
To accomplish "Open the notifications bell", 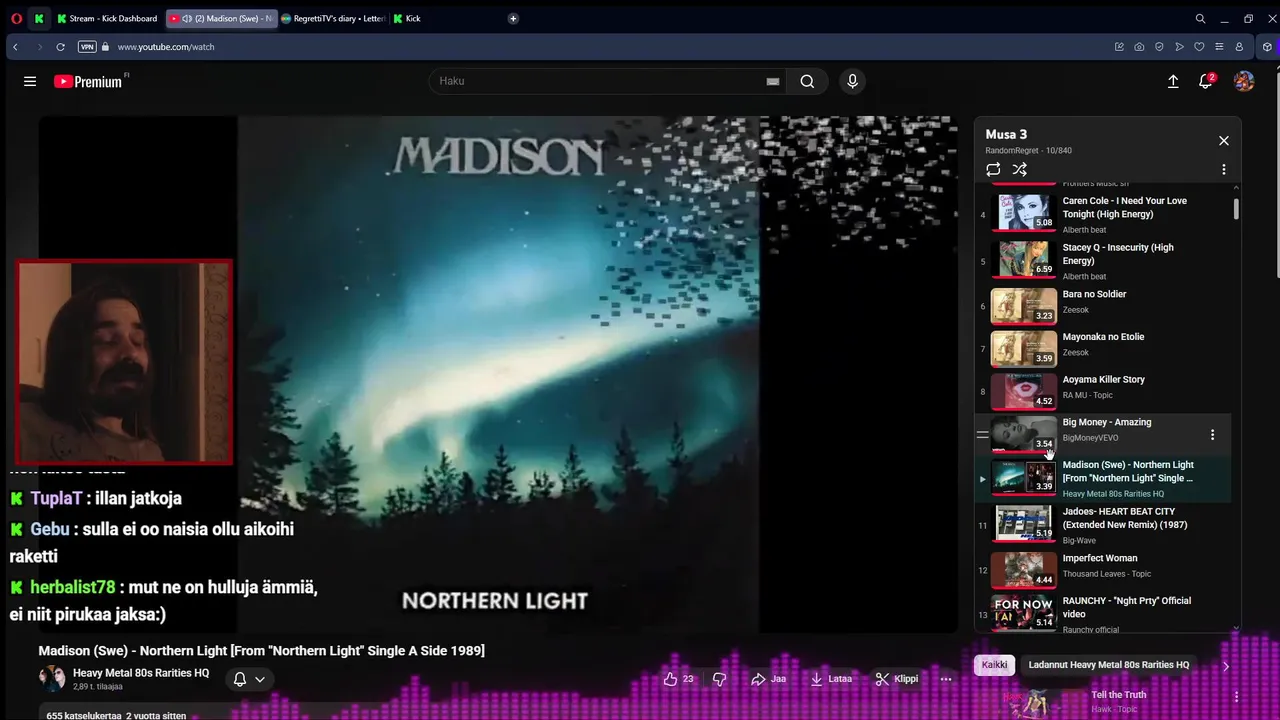I will (1206, 82).
